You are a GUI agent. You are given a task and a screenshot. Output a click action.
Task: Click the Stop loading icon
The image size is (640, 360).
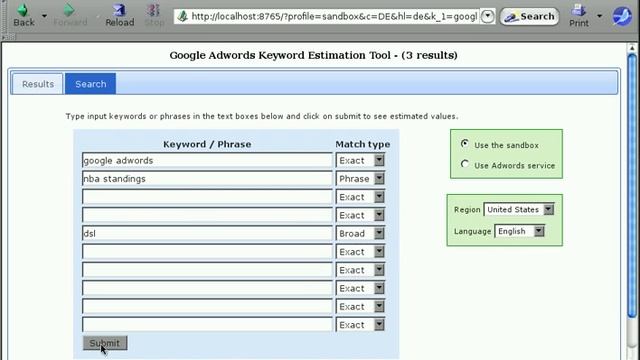pyautogui.click(x=154, y=15)
